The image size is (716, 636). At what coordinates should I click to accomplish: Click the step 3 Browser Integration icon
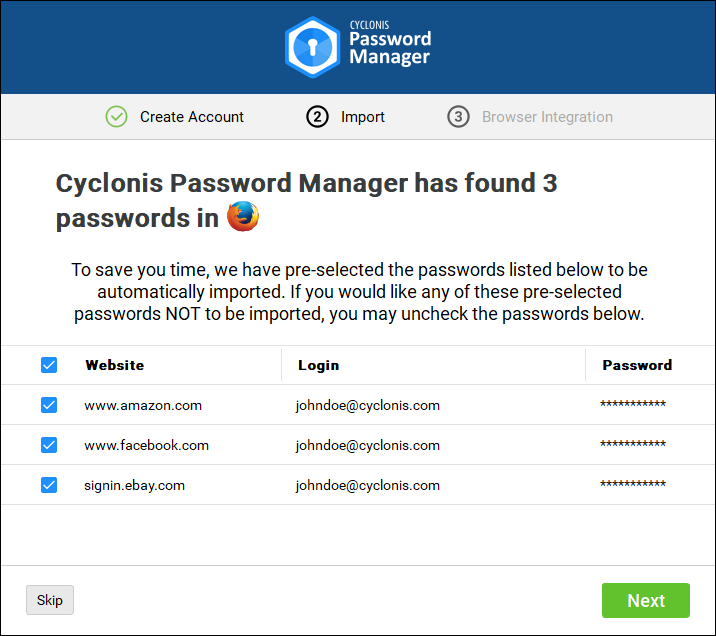pos(458,117)
